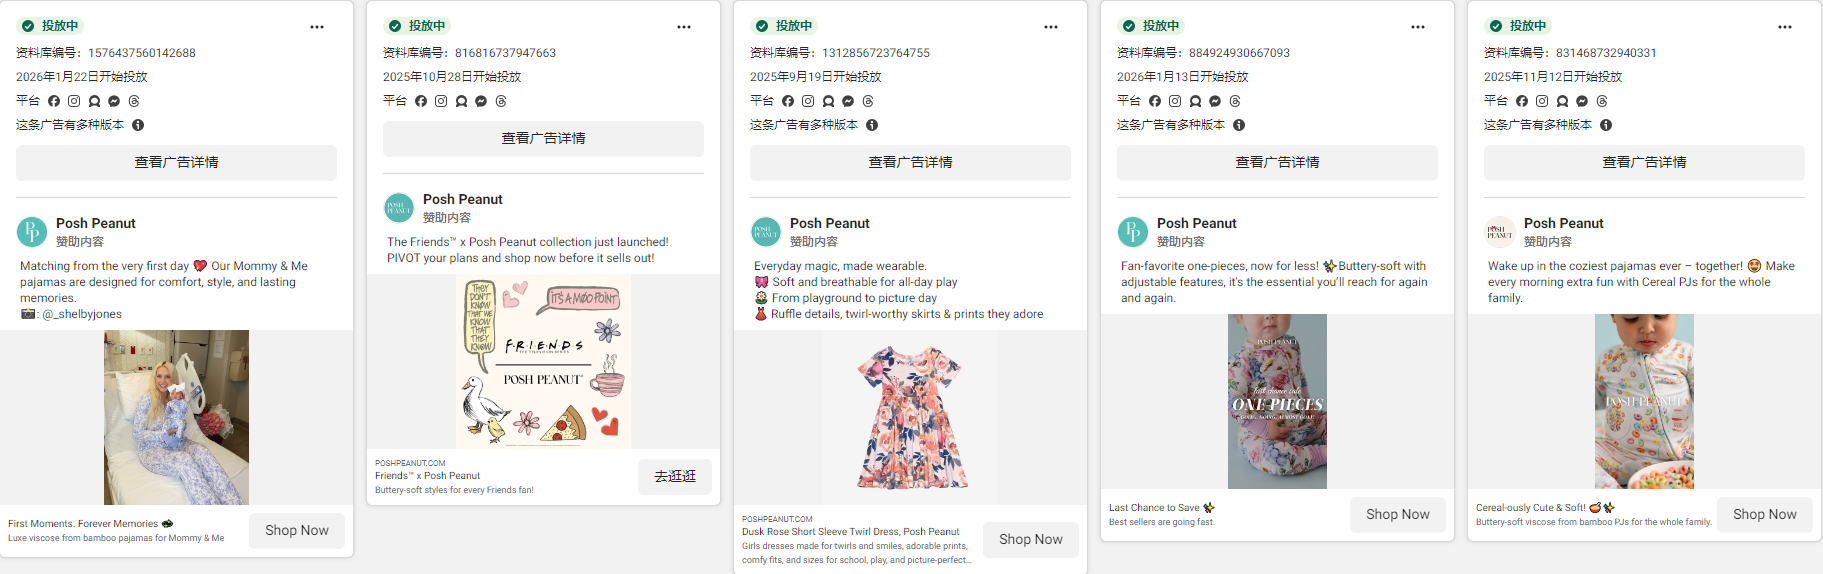This screenshot has width=1823, height=574.
Task: Click Threads icon on the Dusk Rose dress ad
Action: [868, 101]
